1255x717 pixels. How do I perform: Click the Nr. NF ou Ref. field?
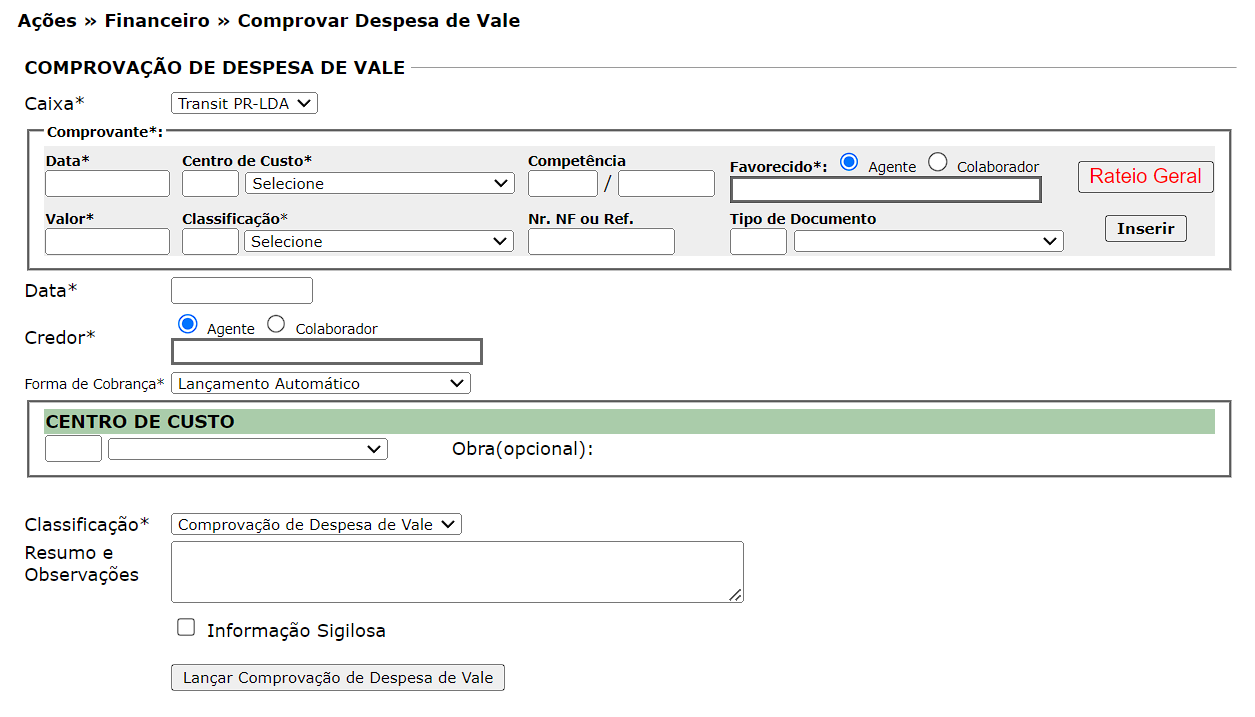tap(601, 242)
